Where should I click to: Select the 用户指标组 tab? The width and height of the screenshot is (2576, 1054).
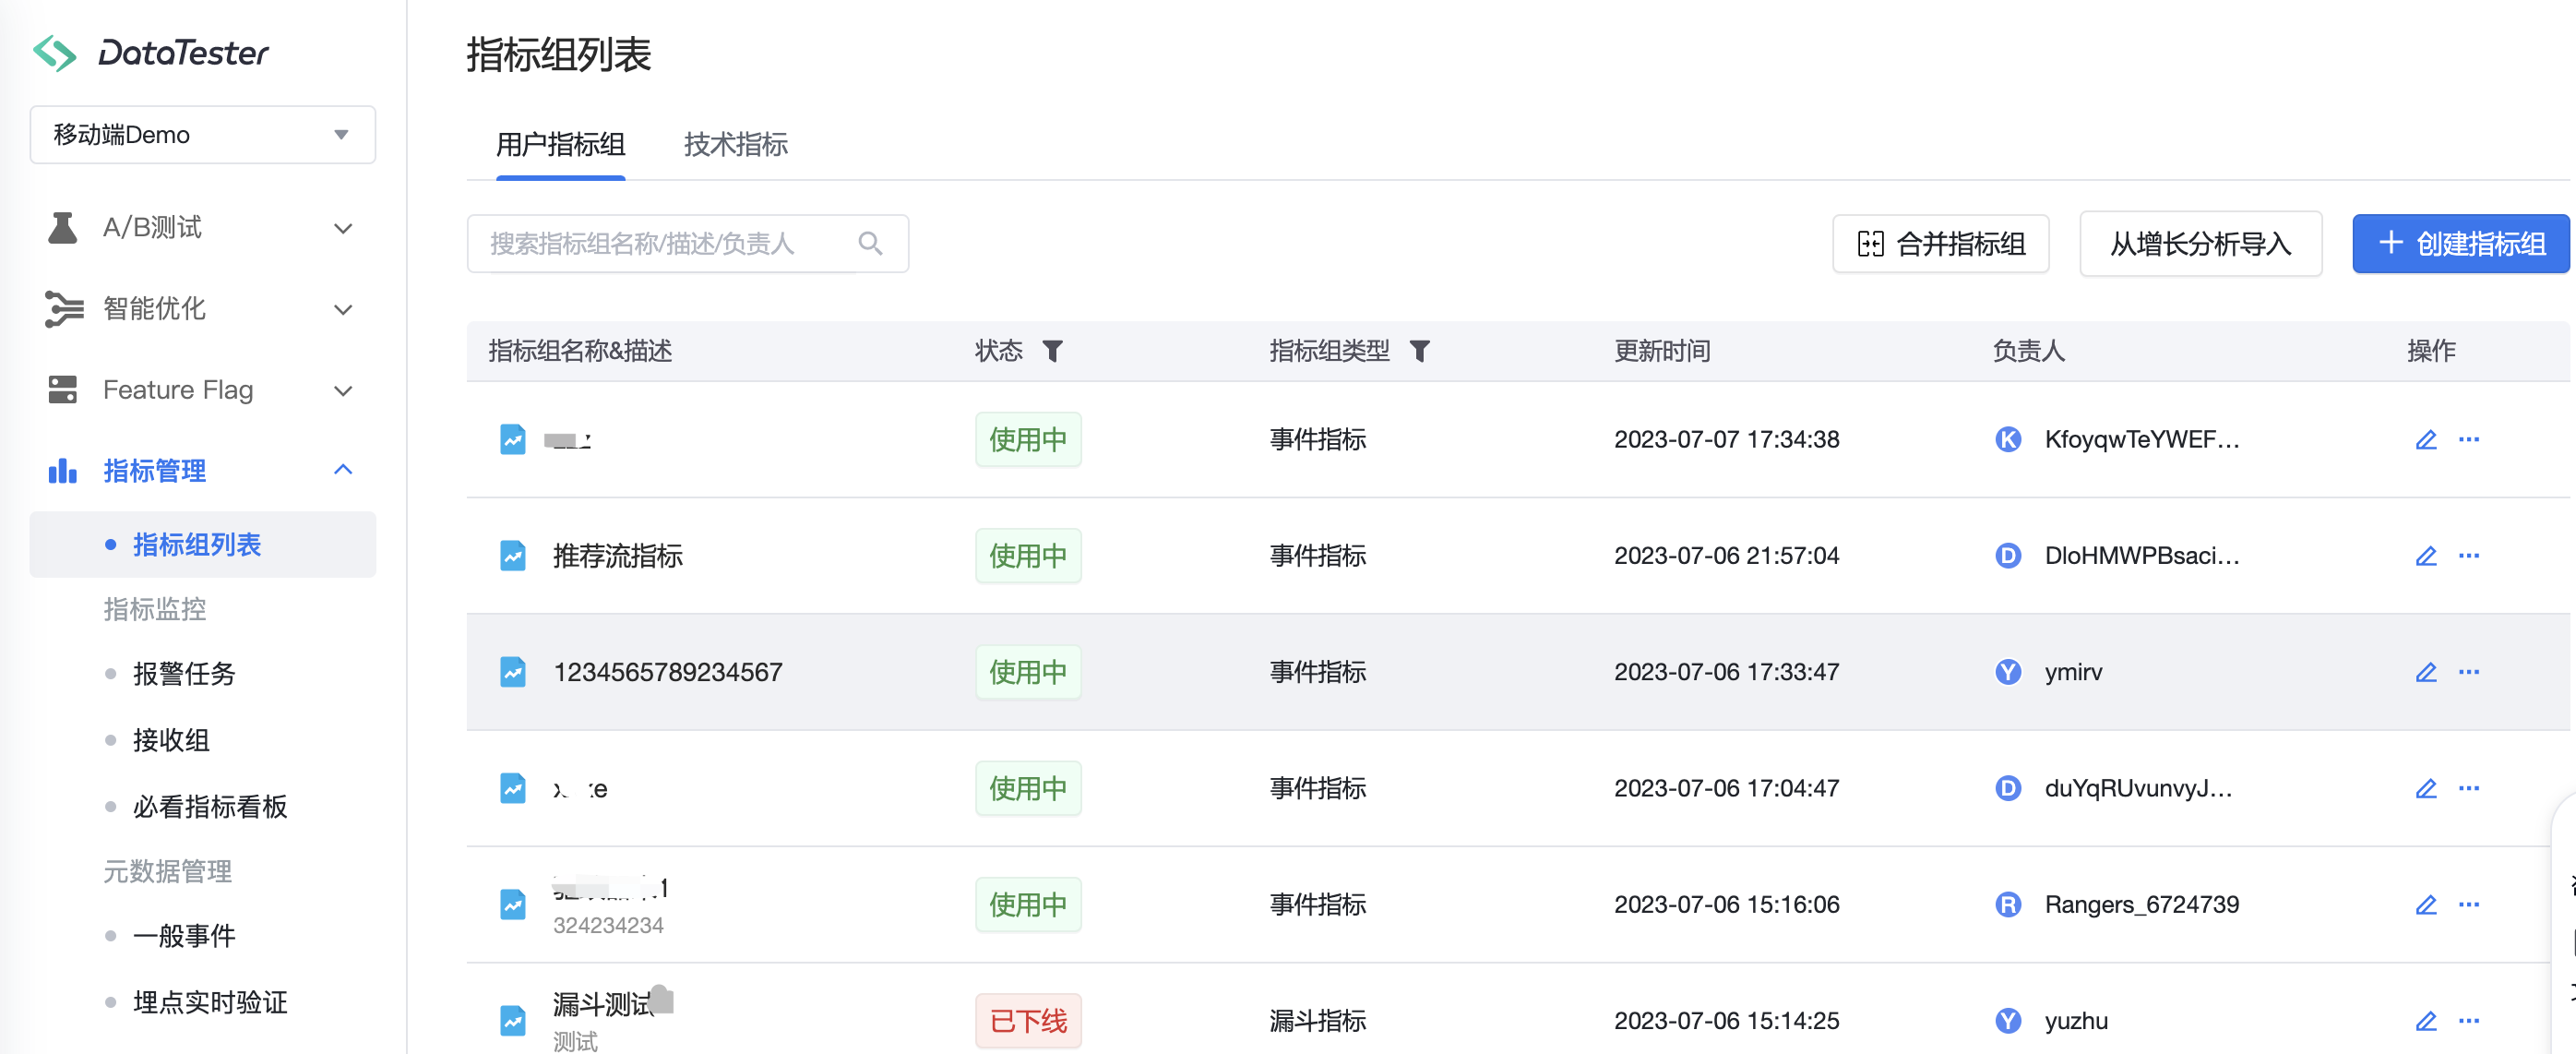click(560, 145)
